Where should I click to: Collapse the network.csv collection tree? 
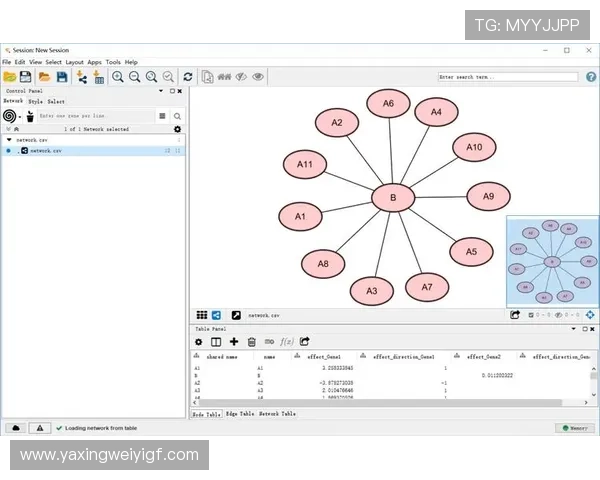click(9, 140)
